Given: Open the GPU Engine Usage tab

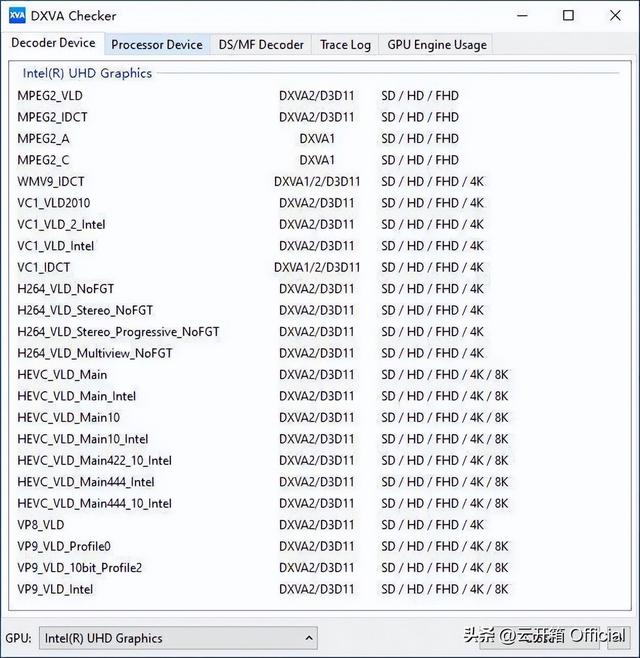Looking at the screenshot, I should coord(437,45).
